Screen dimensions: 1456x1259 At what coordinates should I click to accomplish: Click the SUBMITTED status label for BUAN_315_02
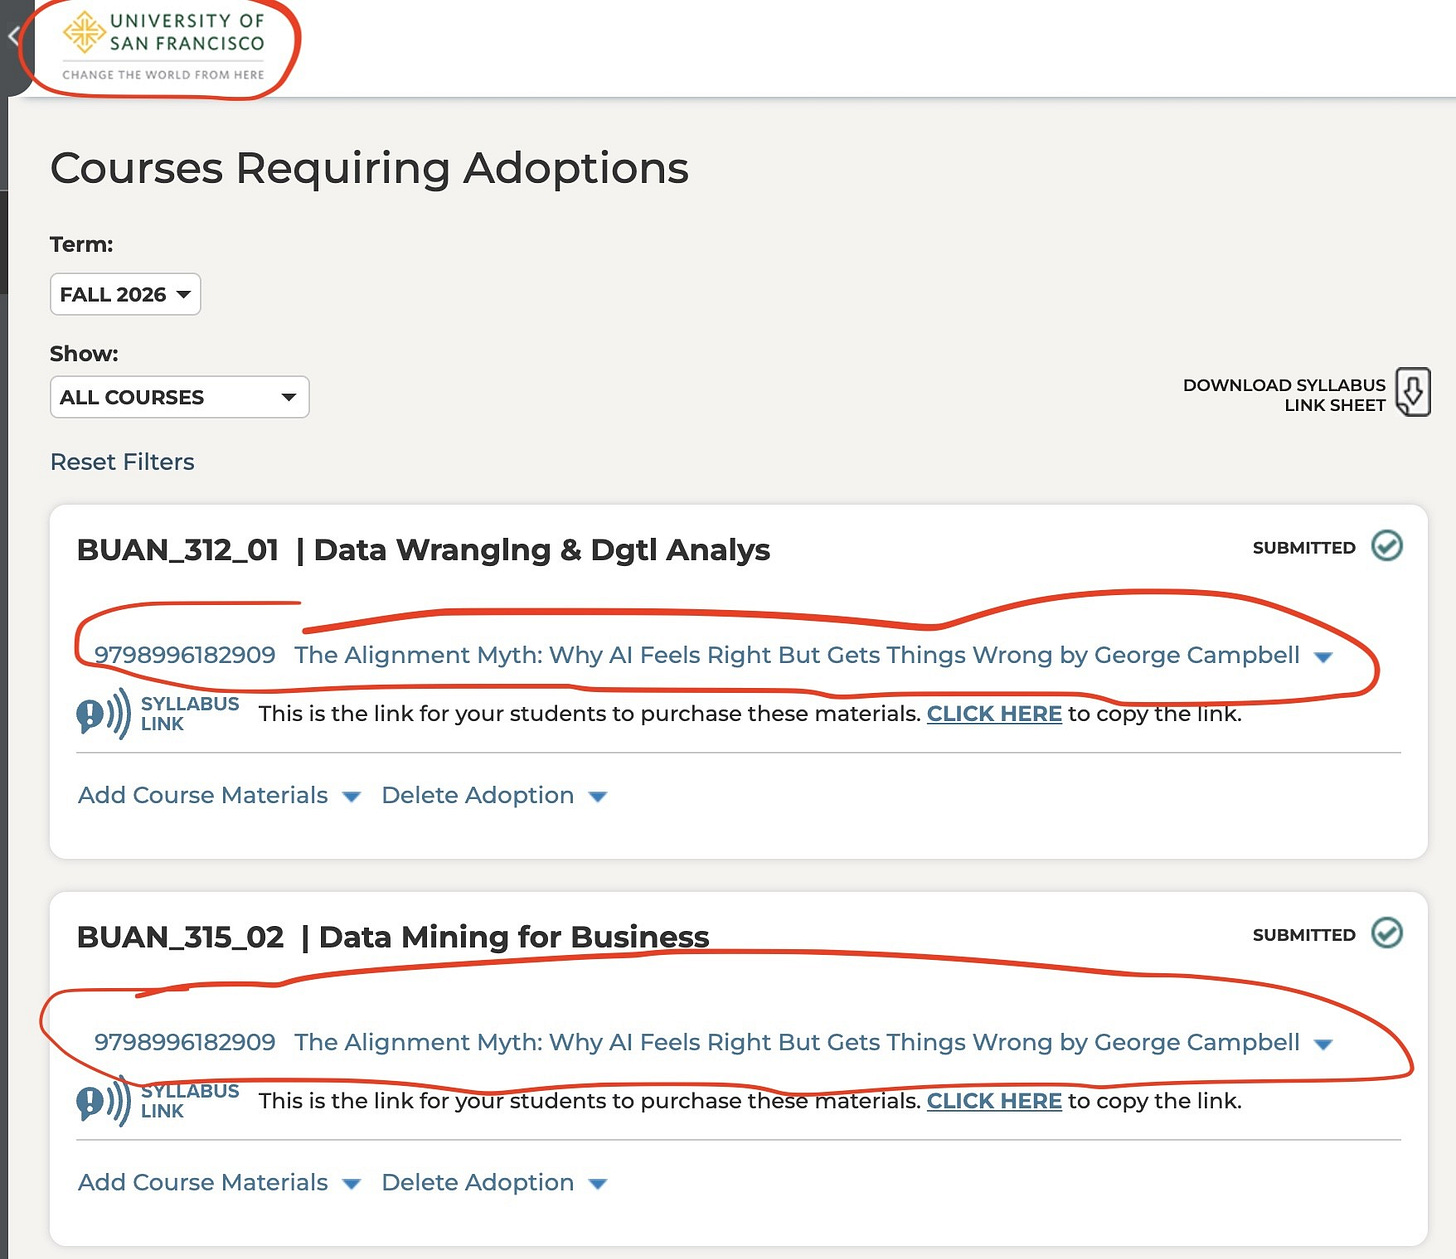1304,935
